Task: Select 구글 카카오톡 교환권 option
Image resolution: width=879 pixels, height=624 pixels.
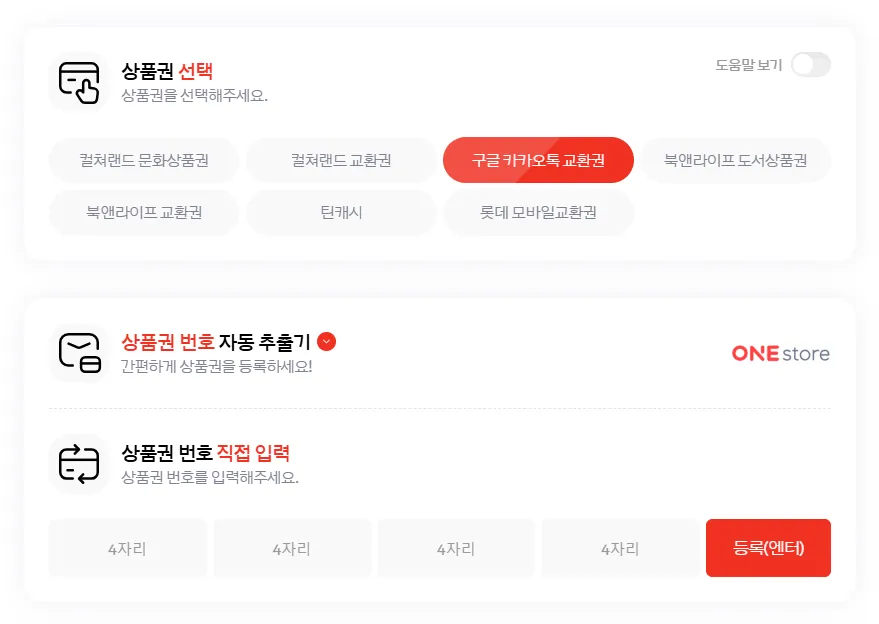Action: 538,160
